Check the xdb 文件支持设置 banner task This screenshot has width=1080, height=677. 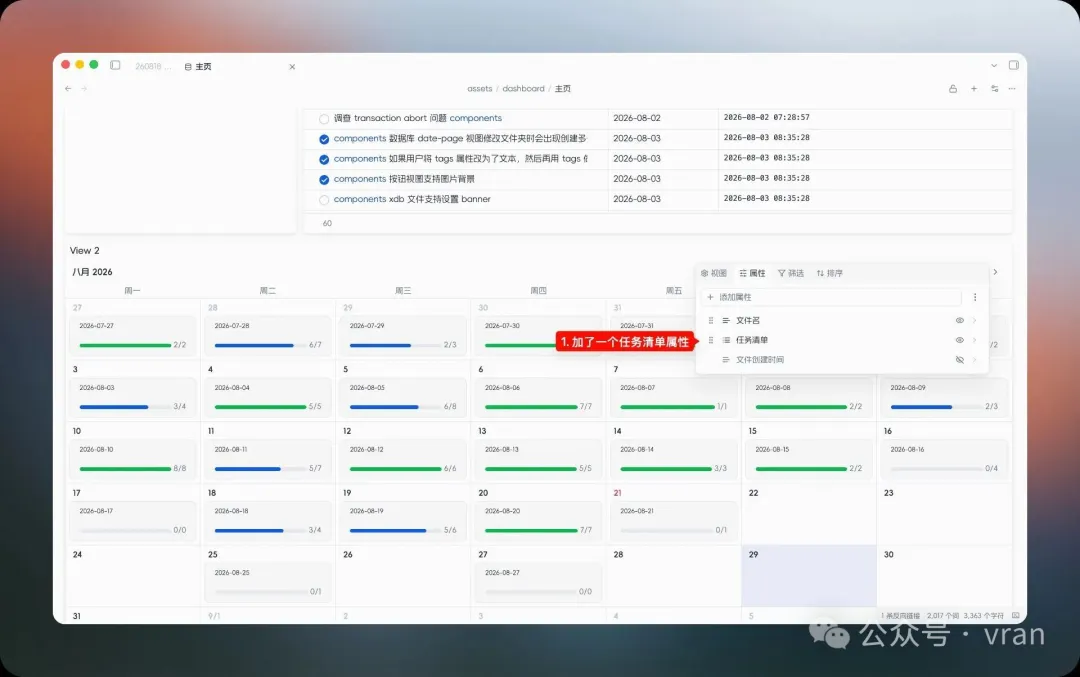(x=324, y=200)
